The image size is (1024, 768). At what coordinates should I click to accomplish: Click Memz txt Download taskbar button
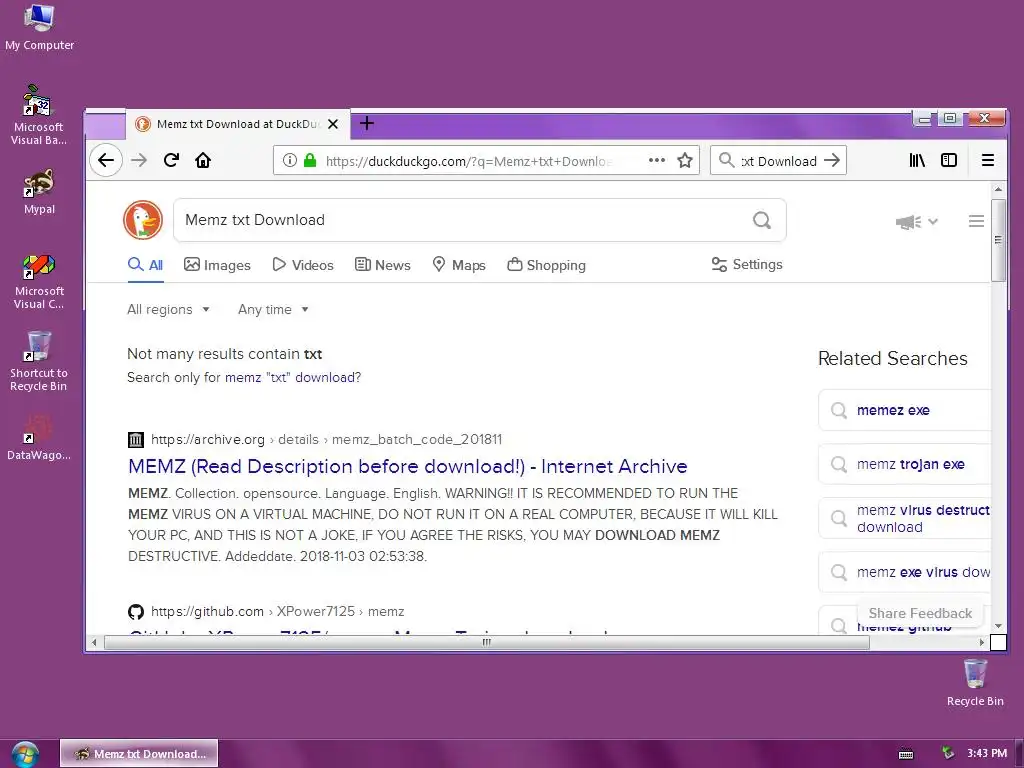139,754
